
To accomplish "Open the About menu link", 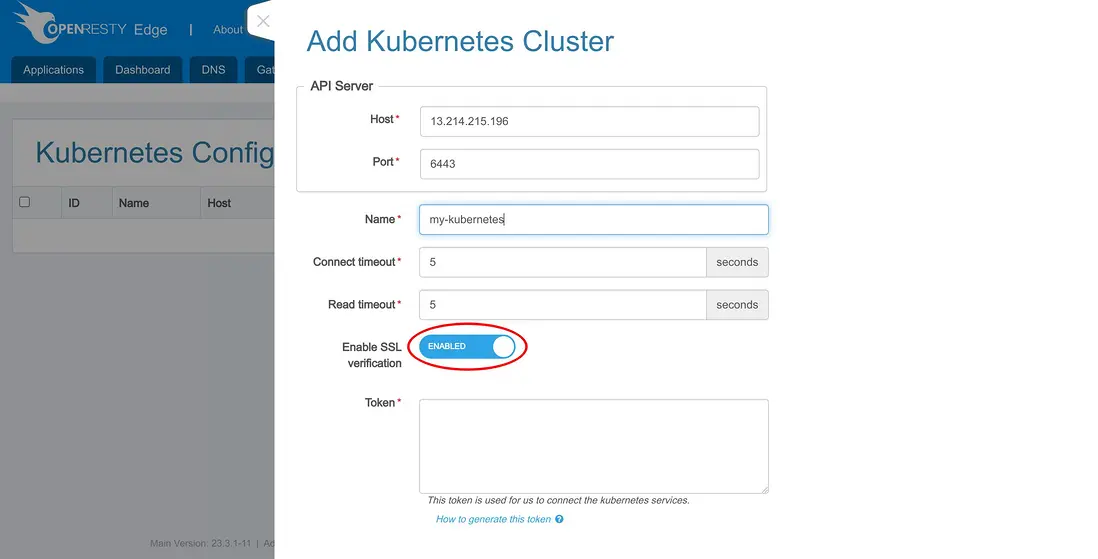I will (x=228, y=30).
